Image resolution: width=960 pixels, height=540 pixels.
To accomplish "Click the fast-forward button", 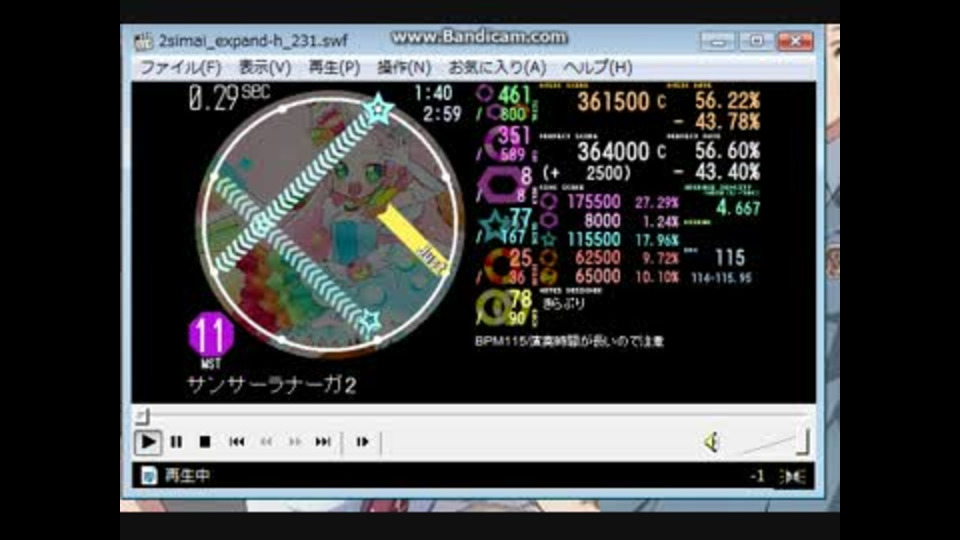I will (295, 442).
